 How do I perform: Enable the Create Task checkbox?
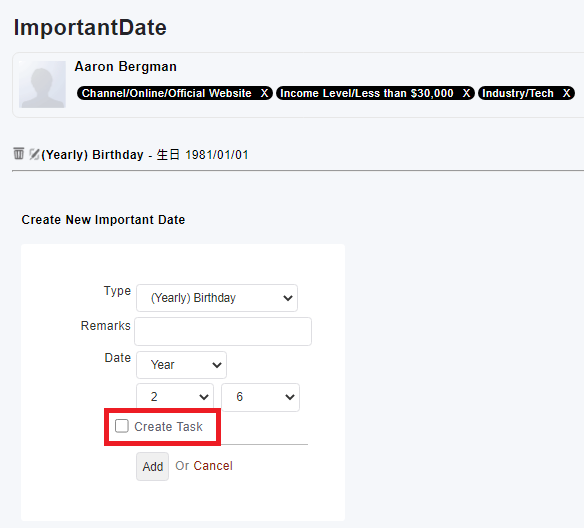click(122, 426)
